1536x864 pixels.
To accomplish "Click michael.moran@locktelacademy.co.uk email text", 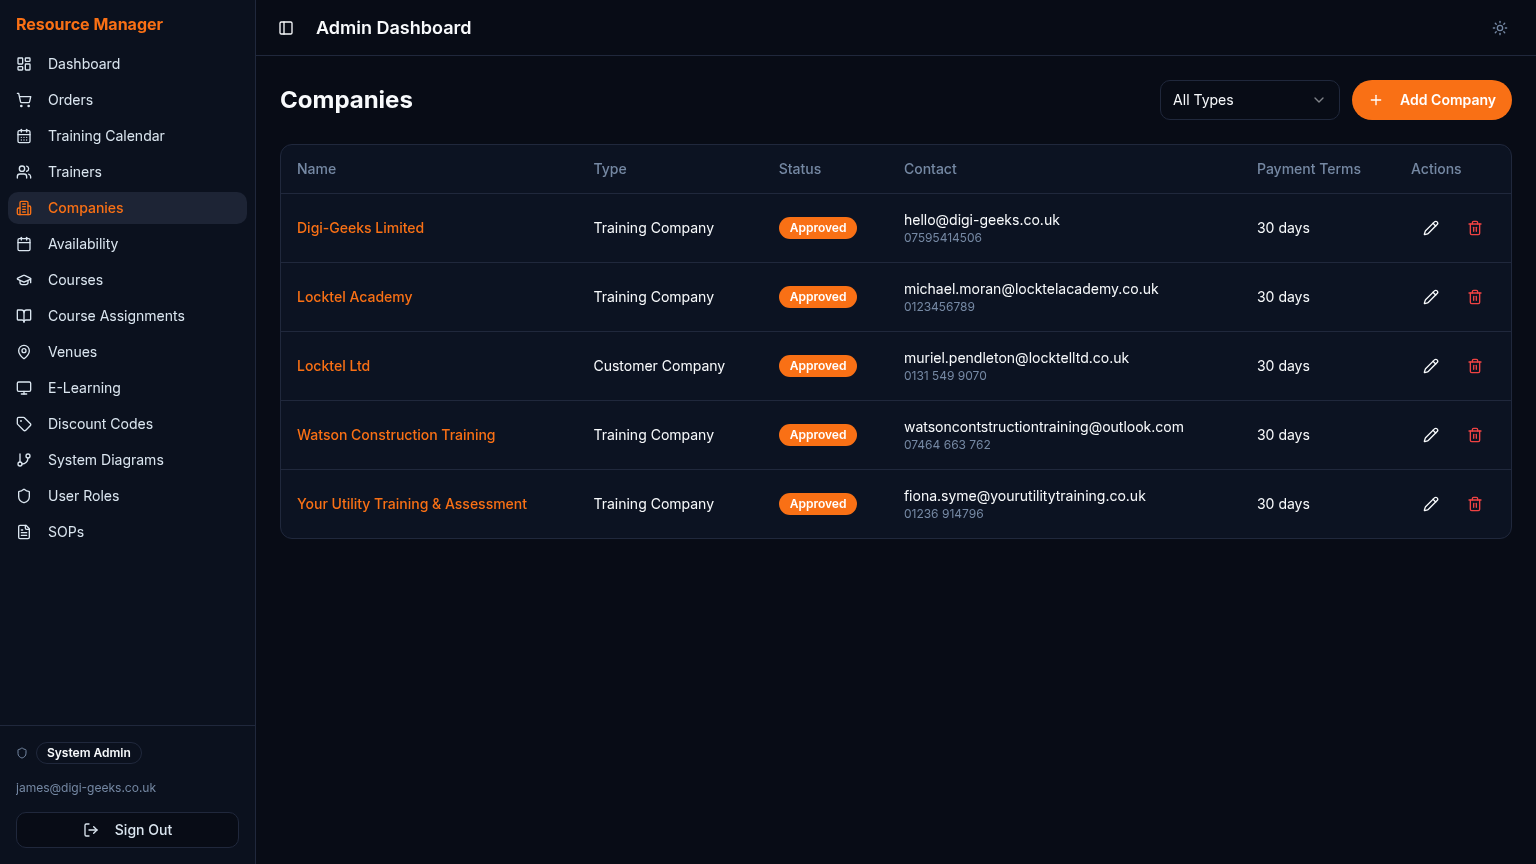I will 1031,289.
